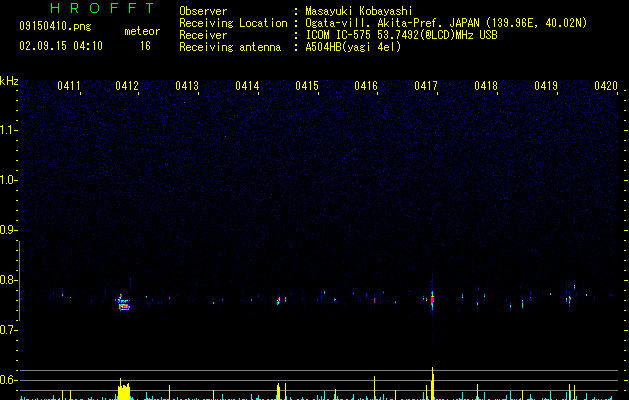The width and height of the screenshot is (629, 400).
Task: Click the 0419 time marker
Action: (546, 86)
